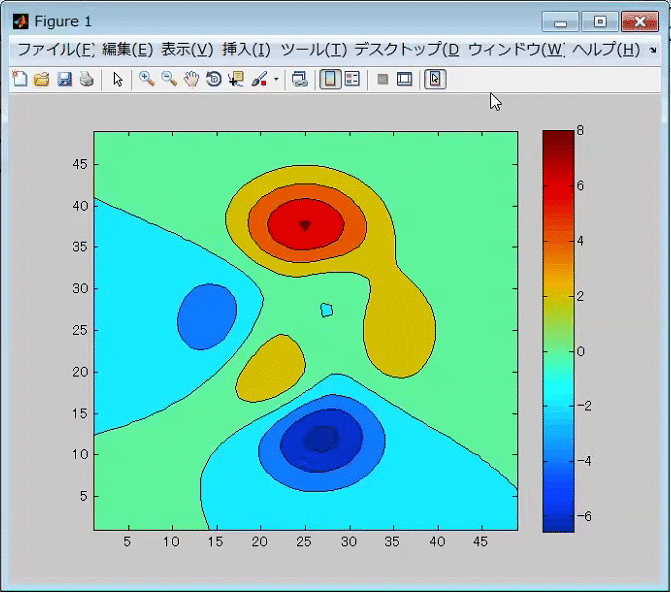Click the dark red top of the colorbar
The image size is (671, 593).
557,135
